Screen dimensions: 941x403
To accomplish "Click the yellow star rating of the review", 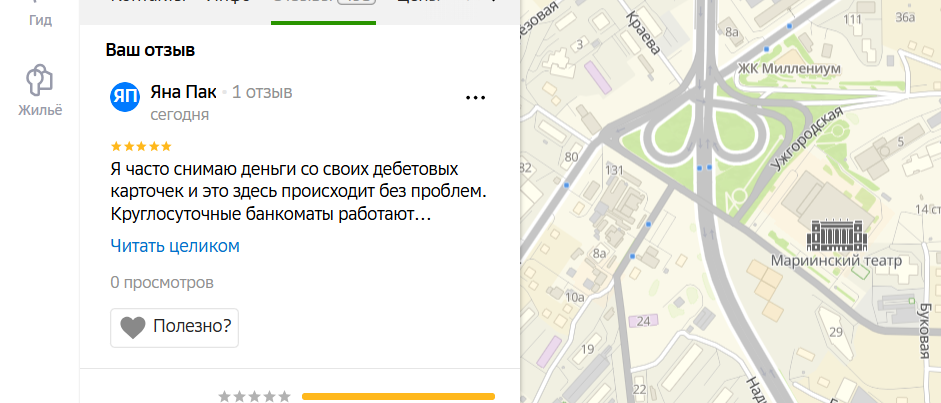I will (141, 146).
